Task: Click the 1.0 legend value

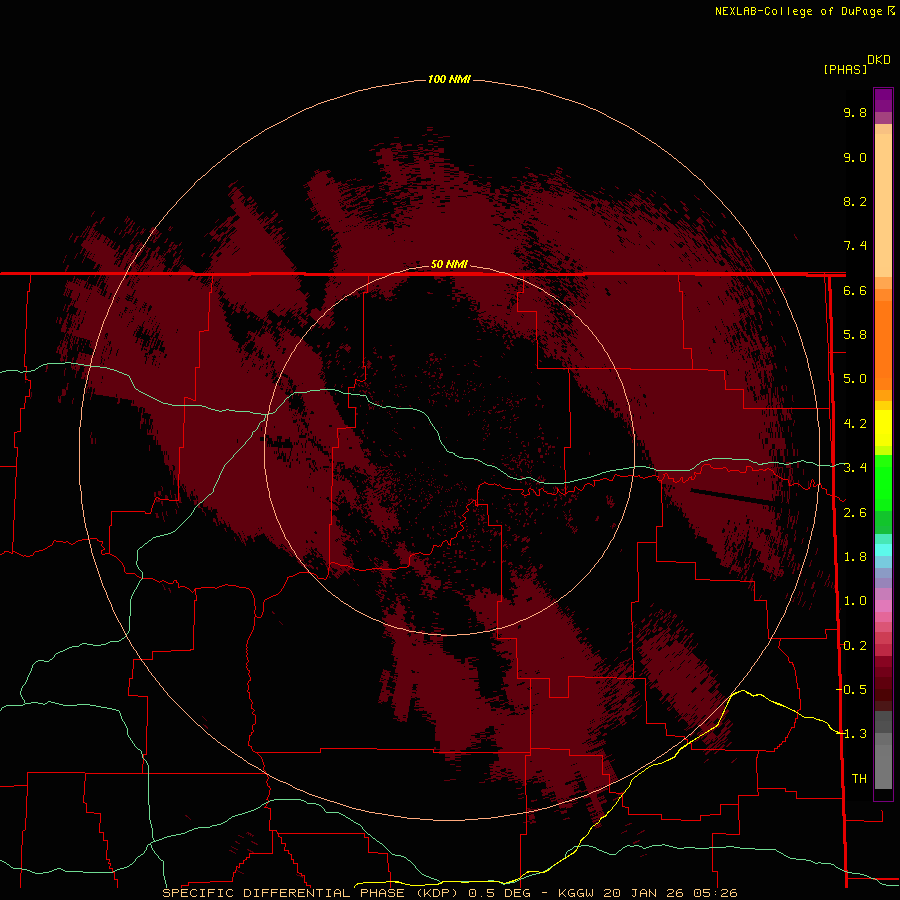Action: coord(855,601)
